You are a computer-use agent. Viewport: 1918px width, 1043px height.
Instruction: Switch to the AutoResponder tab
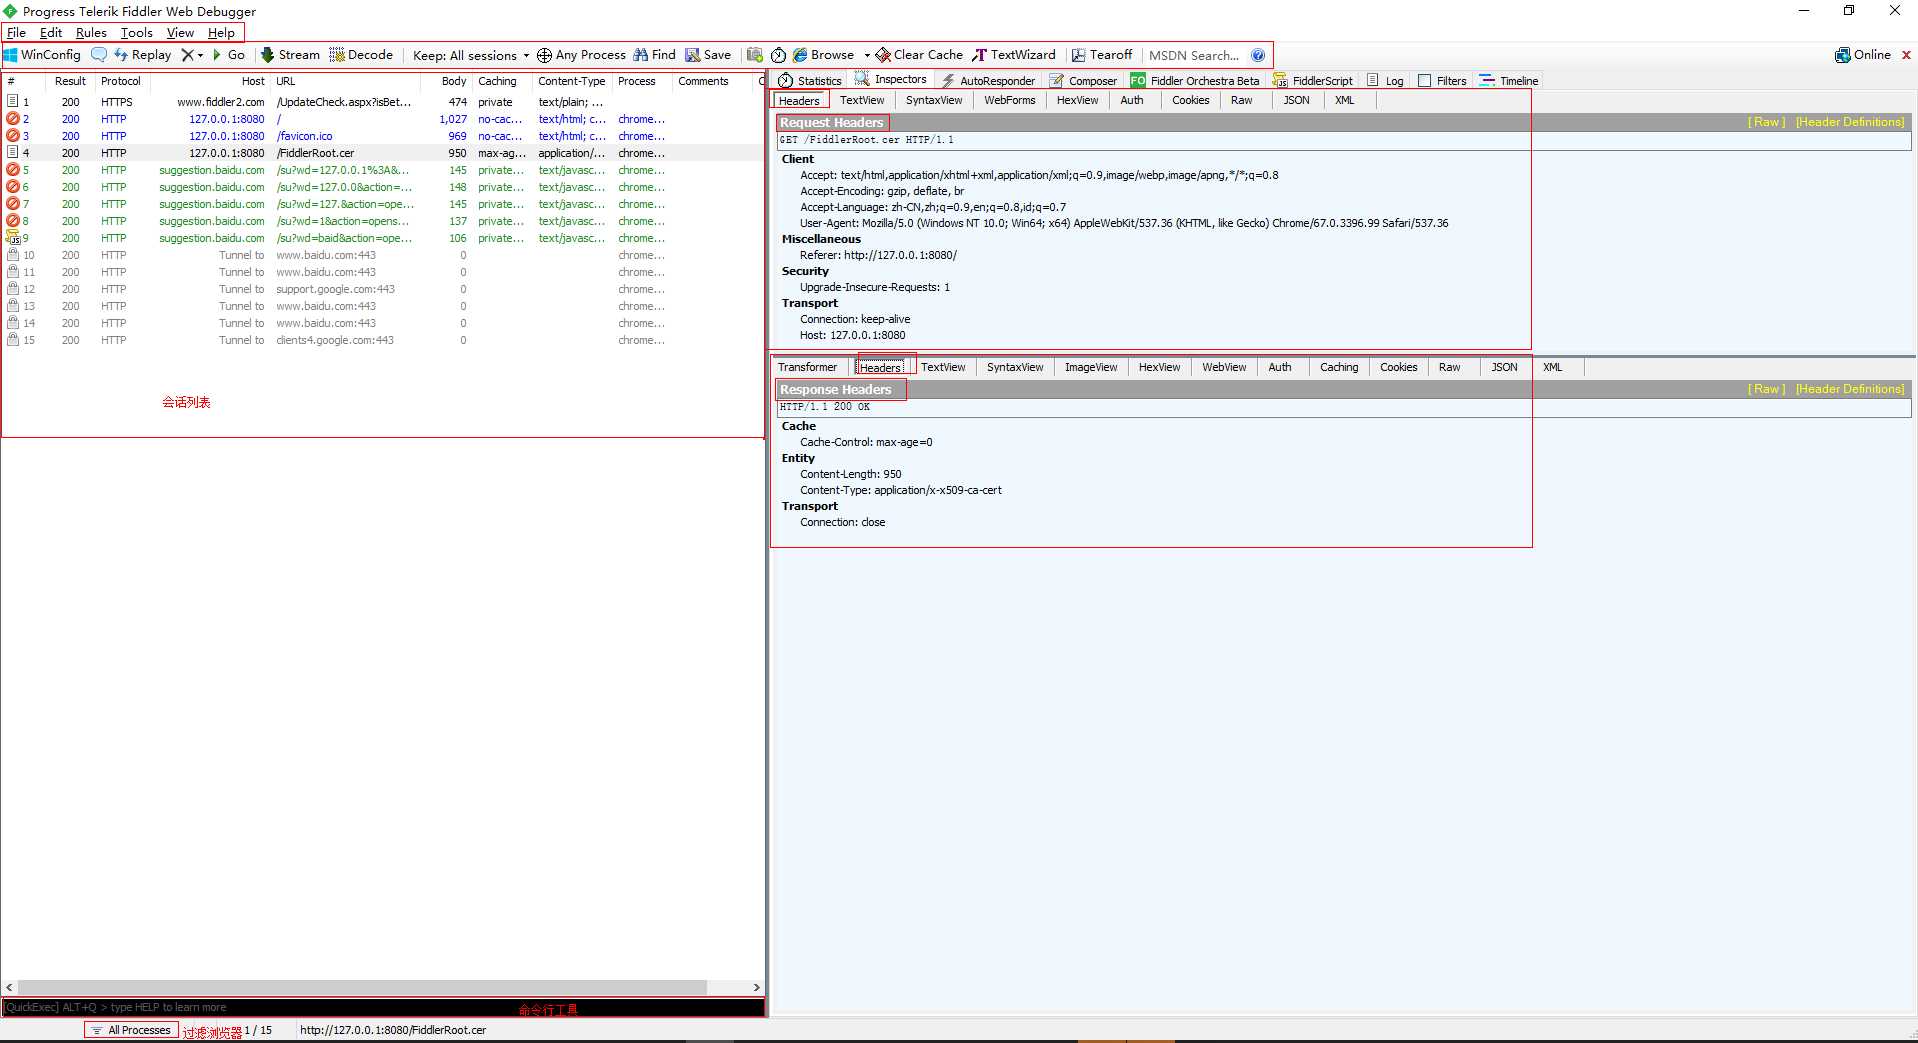(x=988, y=81)
